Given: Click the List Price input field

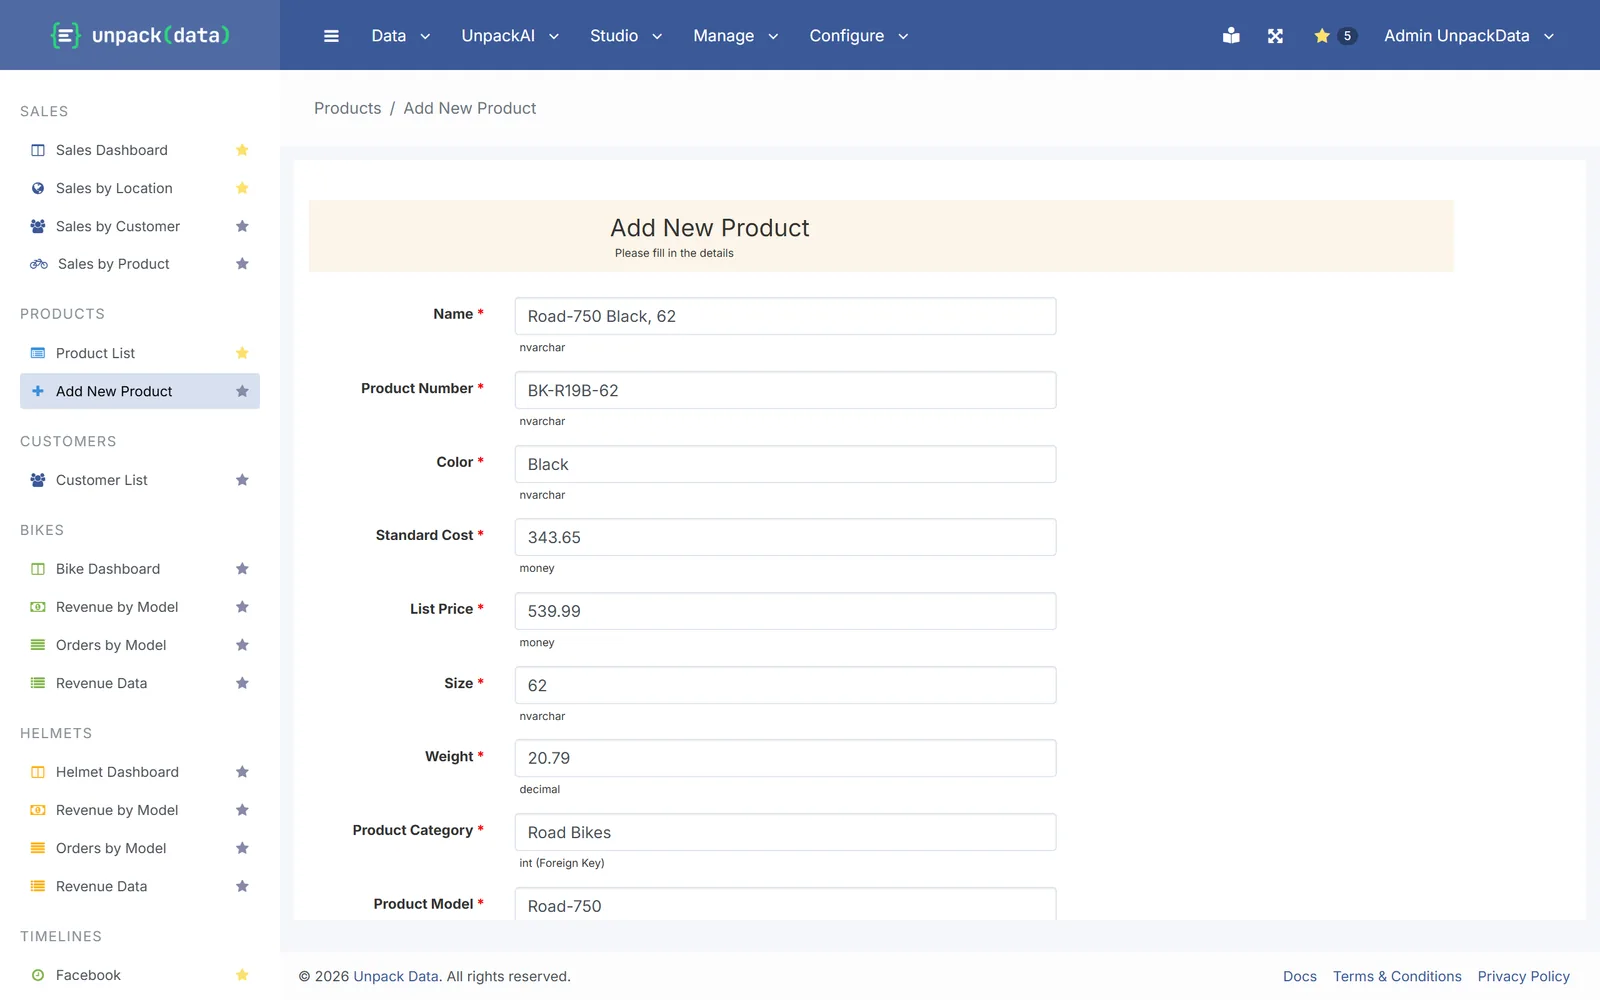Looking at the screenshot, I should pyautogui.click(x=785, y=611).
